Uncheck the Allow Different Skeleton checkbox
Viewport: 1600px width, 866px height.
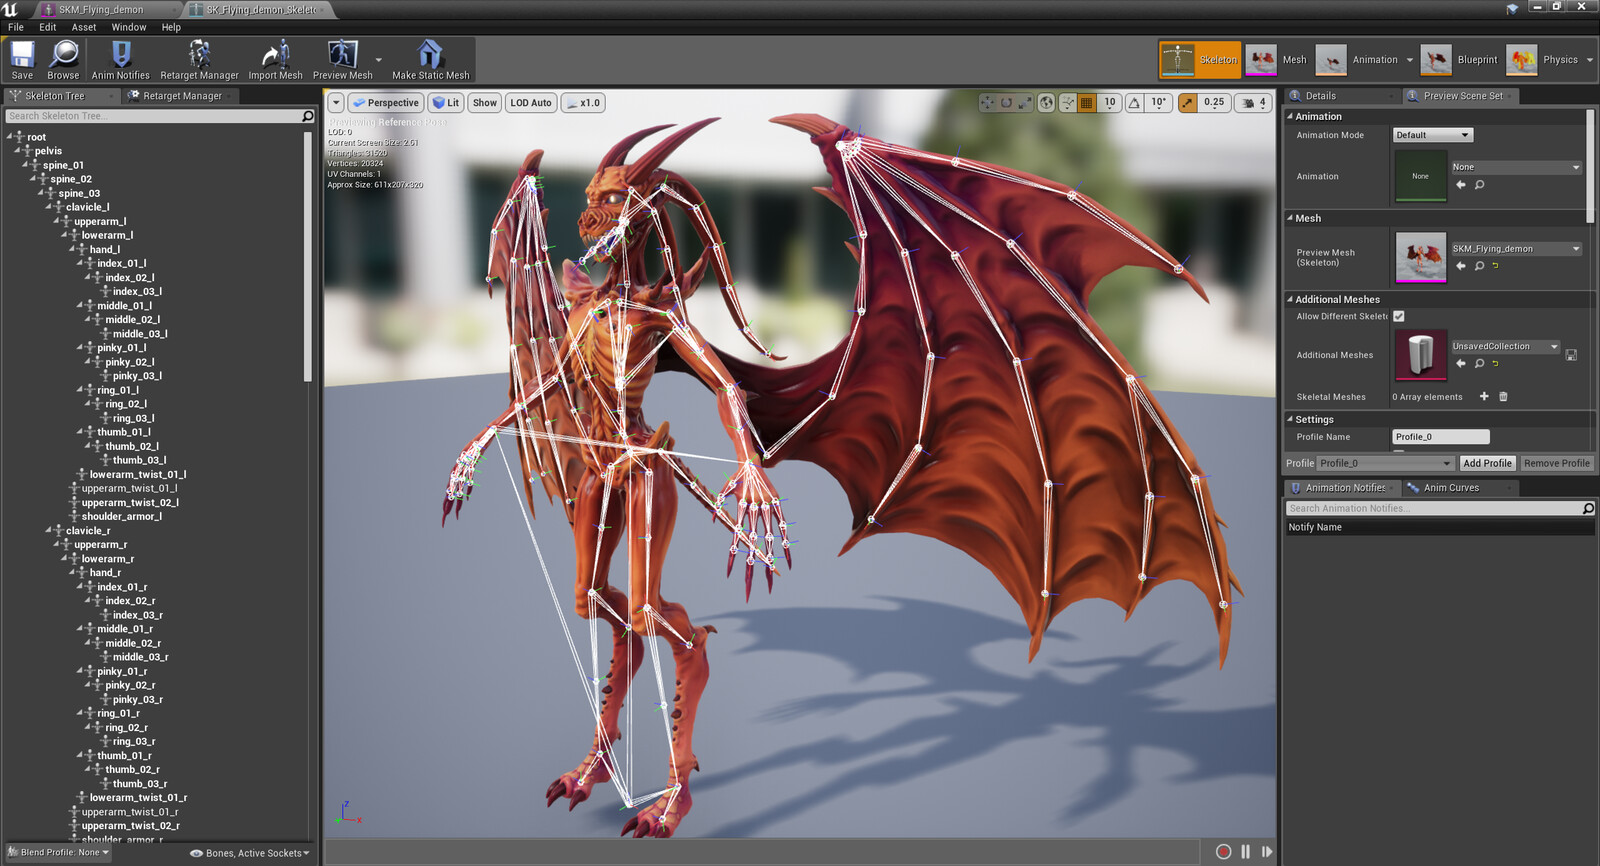point(1399,316)
